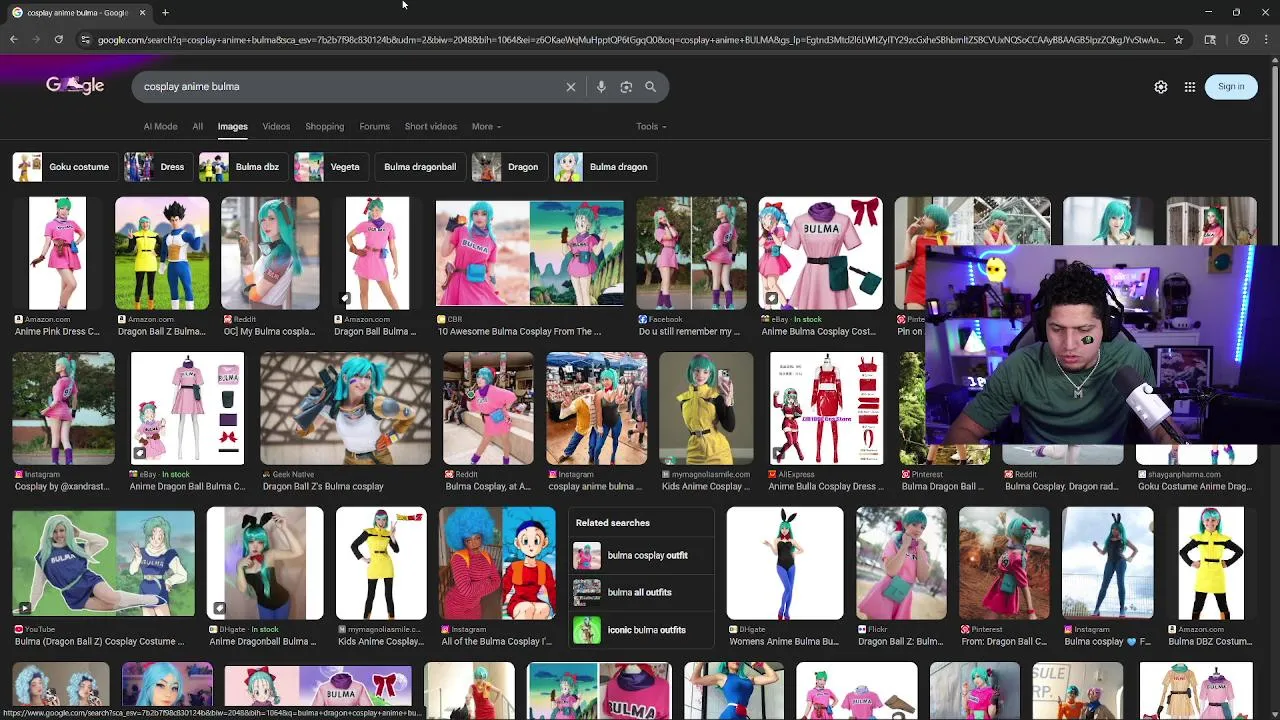
Task: Open the All of the Bulma Cosplay Instagram image
Action: tap(497, 563)
